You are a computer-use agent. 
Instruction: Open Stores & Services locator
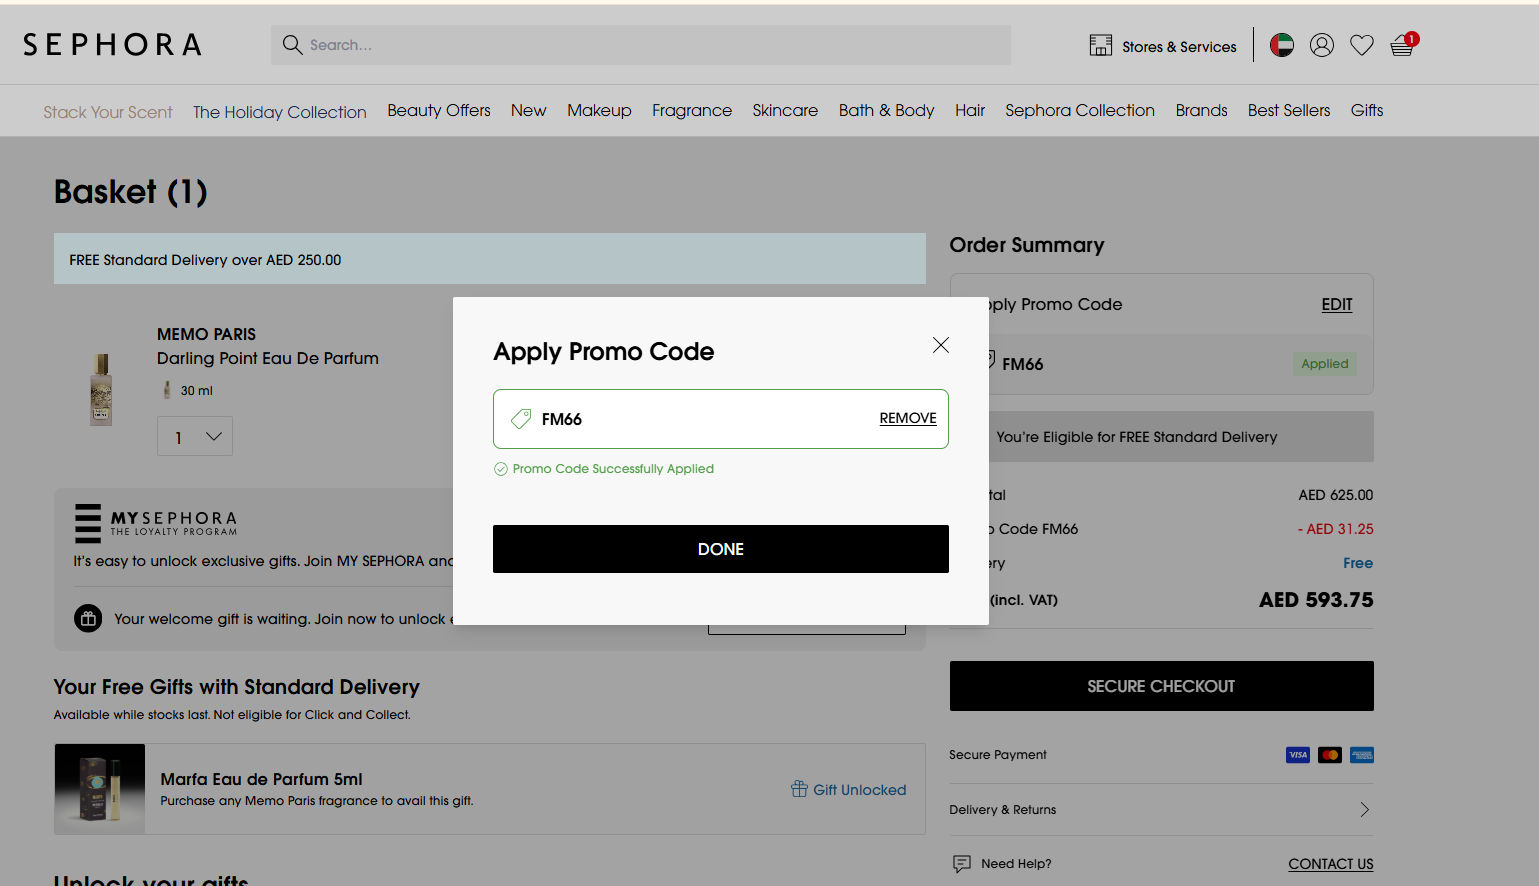coord(1163,46)
